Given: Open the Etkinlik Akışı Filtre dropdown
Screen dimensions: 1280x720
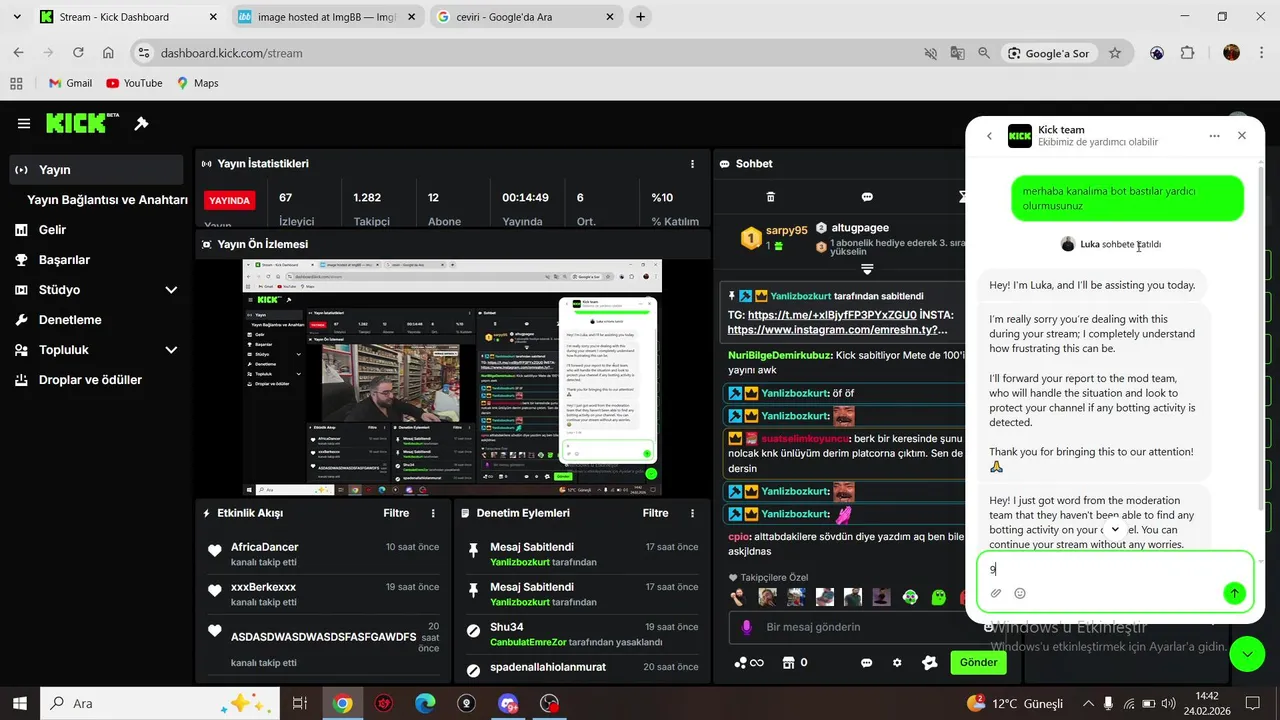Looking at the screenshot, I should click(396, 513).
